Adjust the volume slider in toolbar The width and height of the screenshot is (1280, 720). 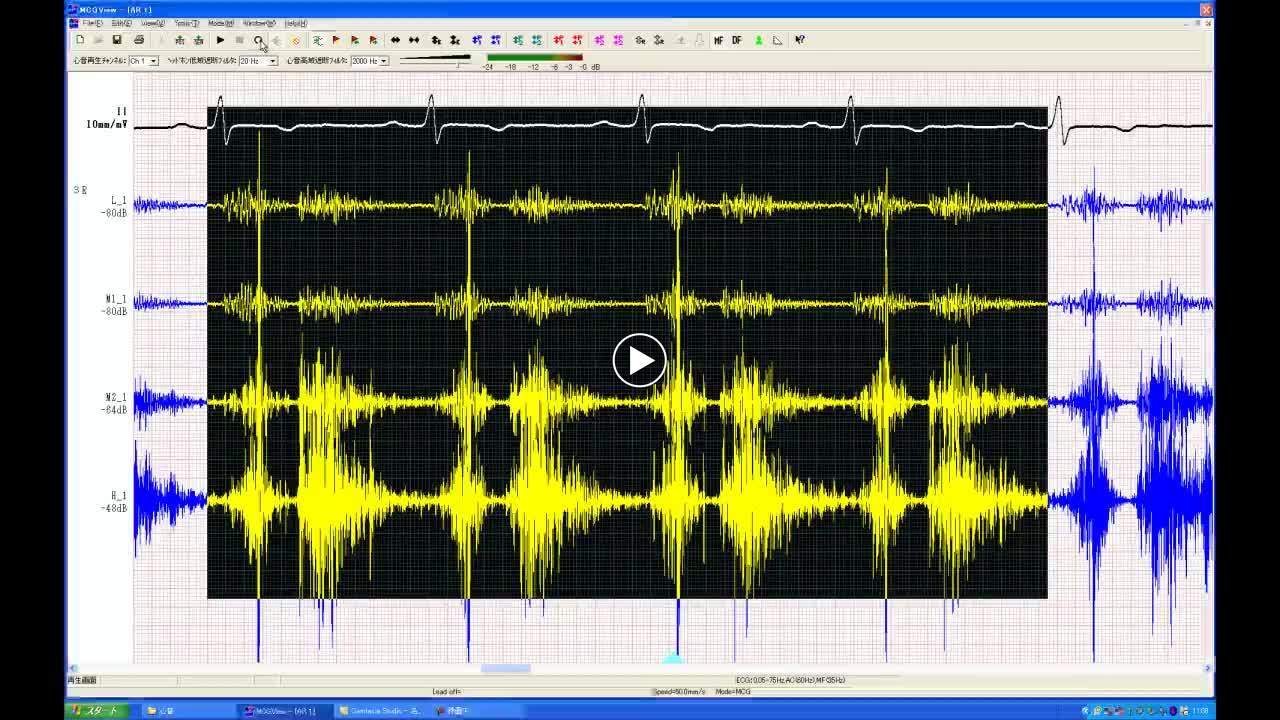tap(458, 62)
